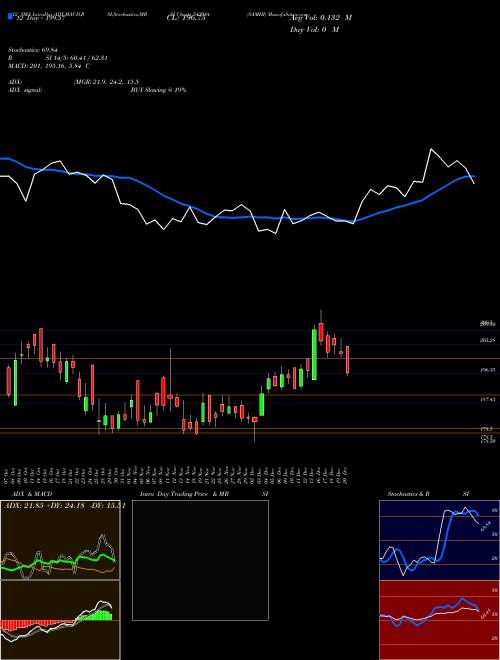Screen dimensions: 500x660
Task: Click the blue Stochastics chart panel
Action: [439, 540]
